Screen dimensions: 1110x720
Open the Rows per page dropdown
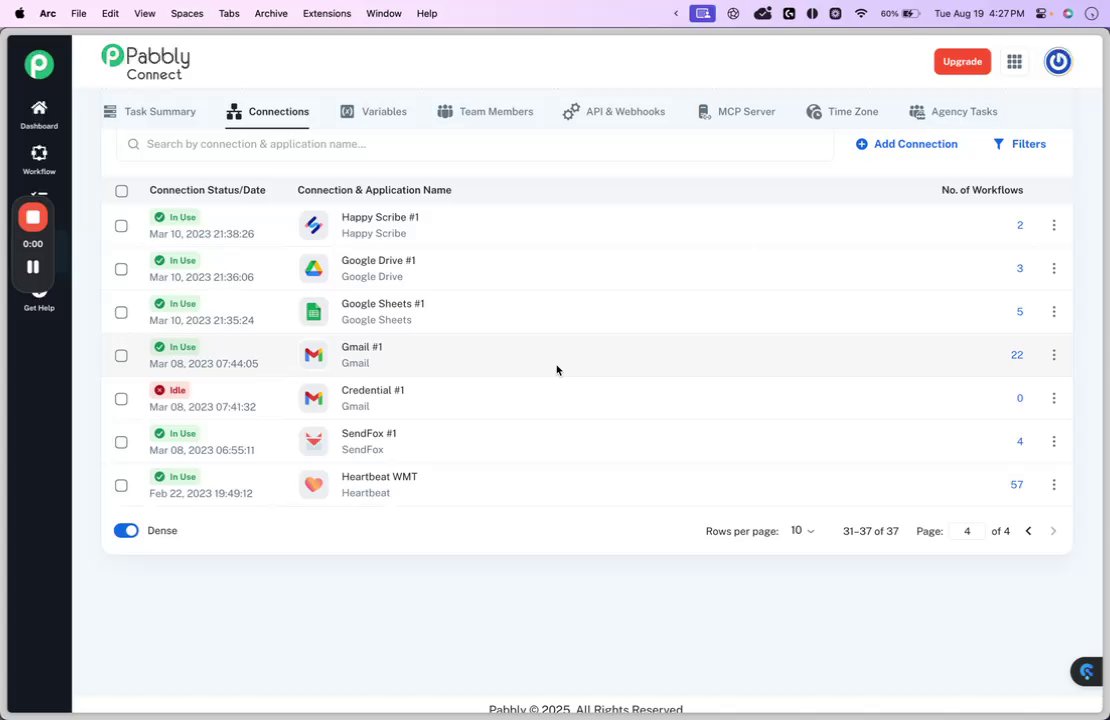click(x=802, y=530)
